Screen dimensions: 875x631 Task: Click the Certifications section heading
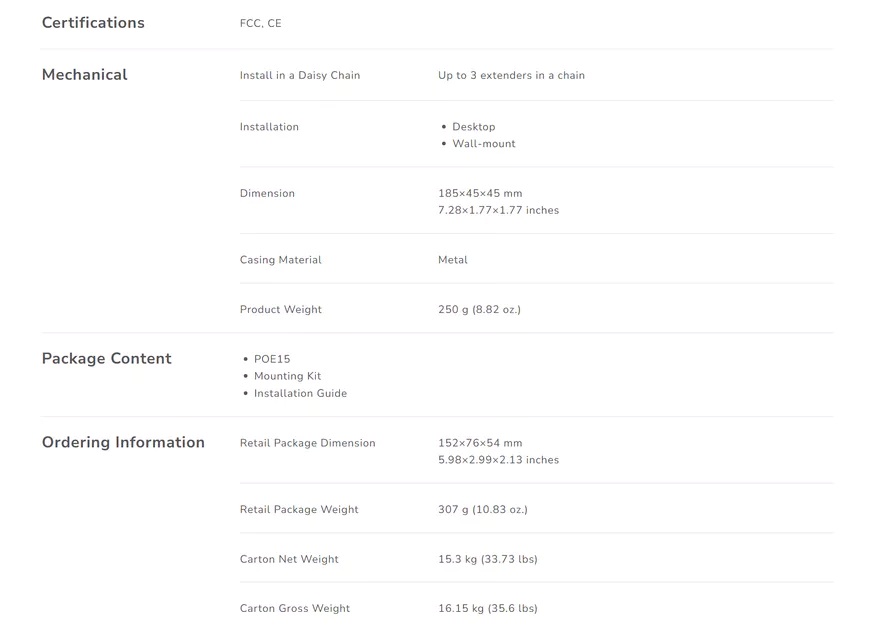[x=93, y=23]
